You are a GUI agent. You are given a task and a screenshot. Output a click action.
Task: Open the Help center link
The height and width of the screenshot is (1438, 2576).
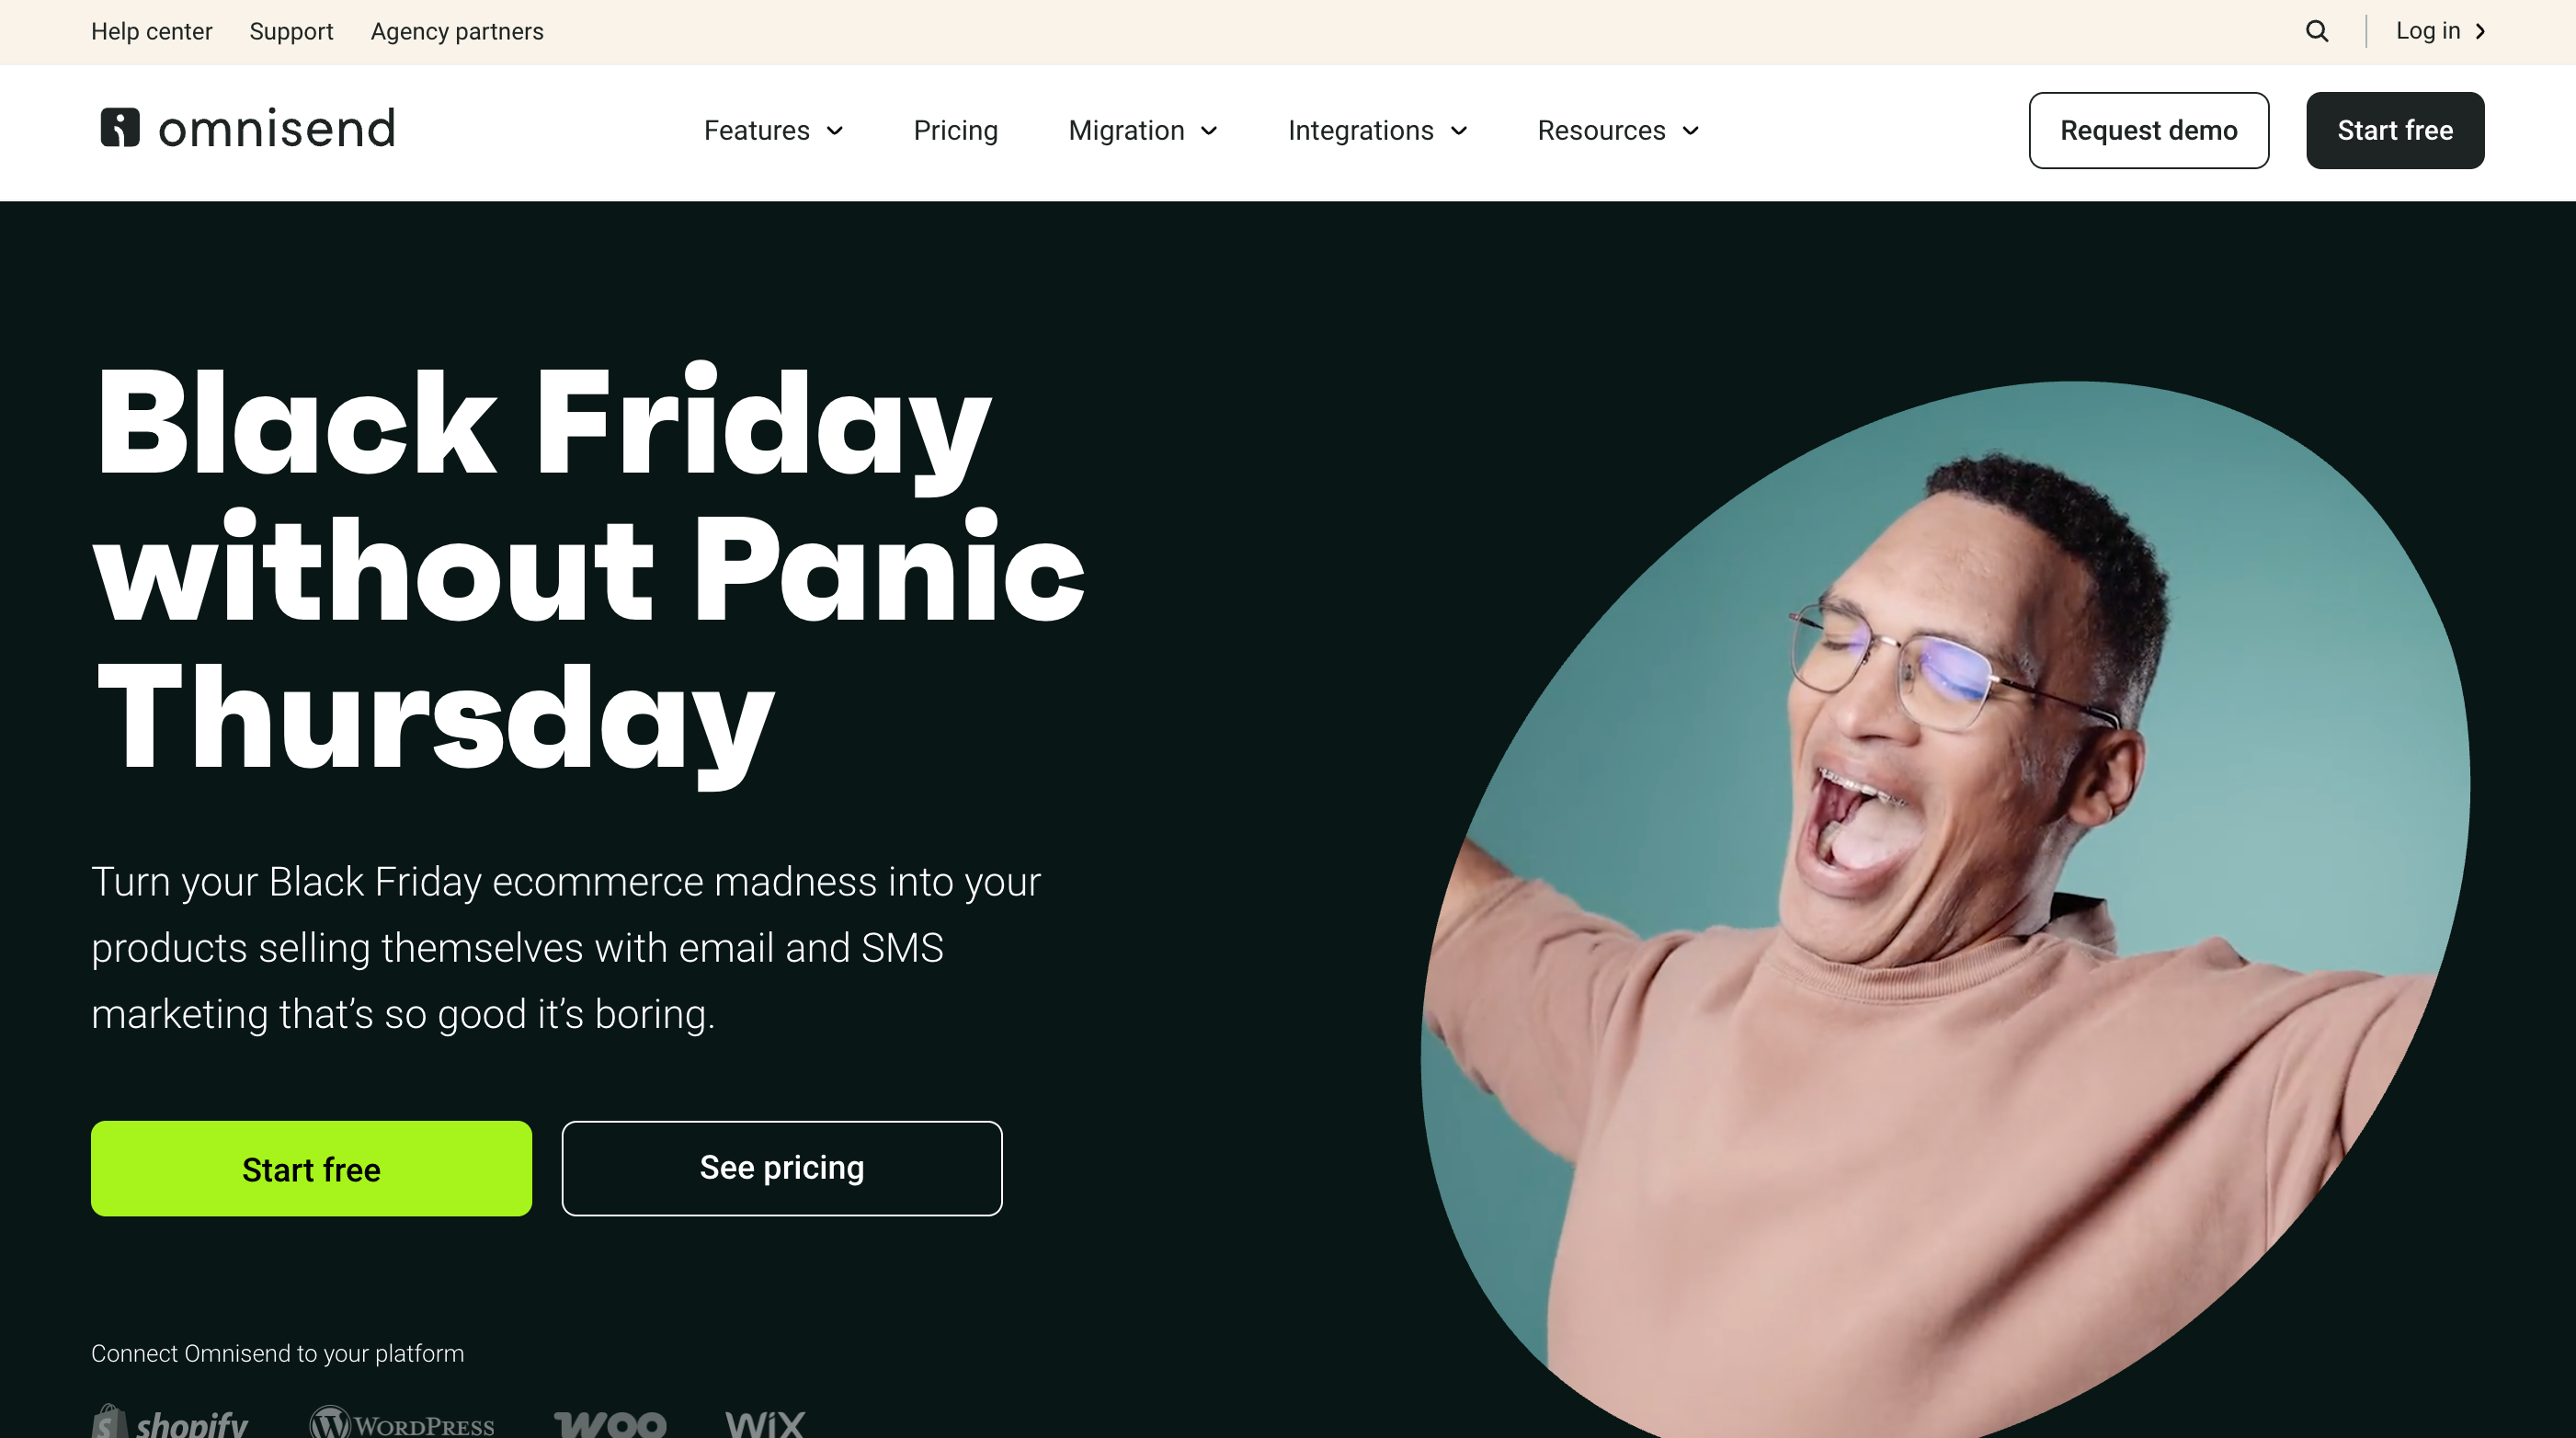tap(152, 31)
